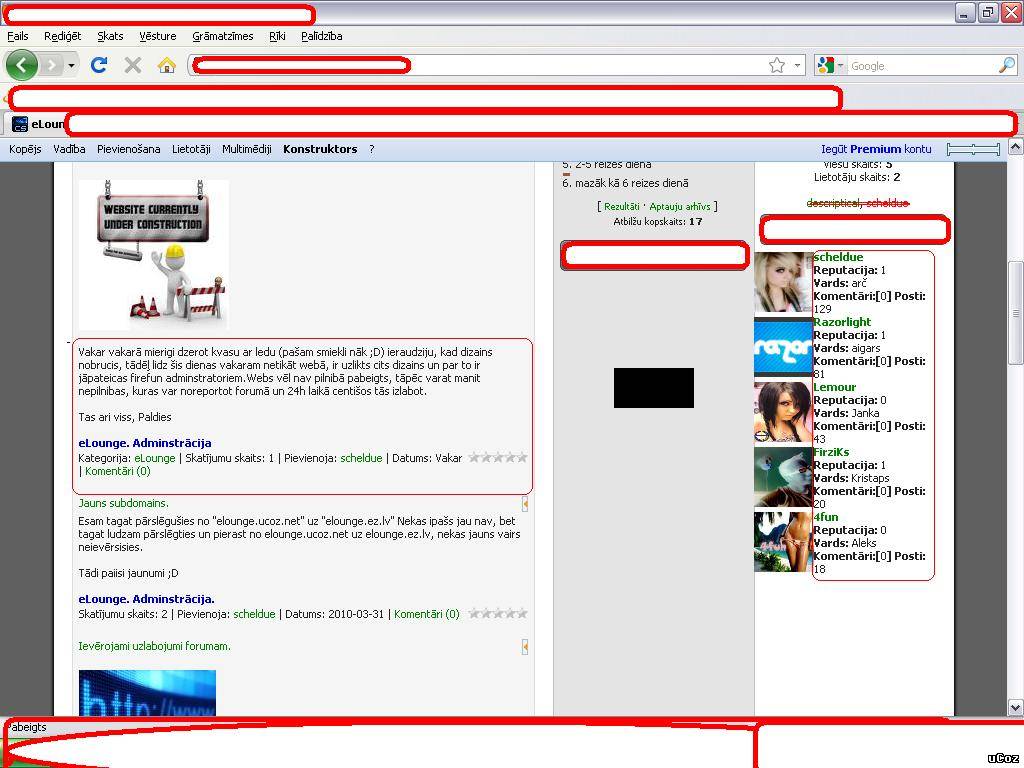1024x768 pixels.
Task: Open scheldue author link in first post
Action: tap(361, 458)
